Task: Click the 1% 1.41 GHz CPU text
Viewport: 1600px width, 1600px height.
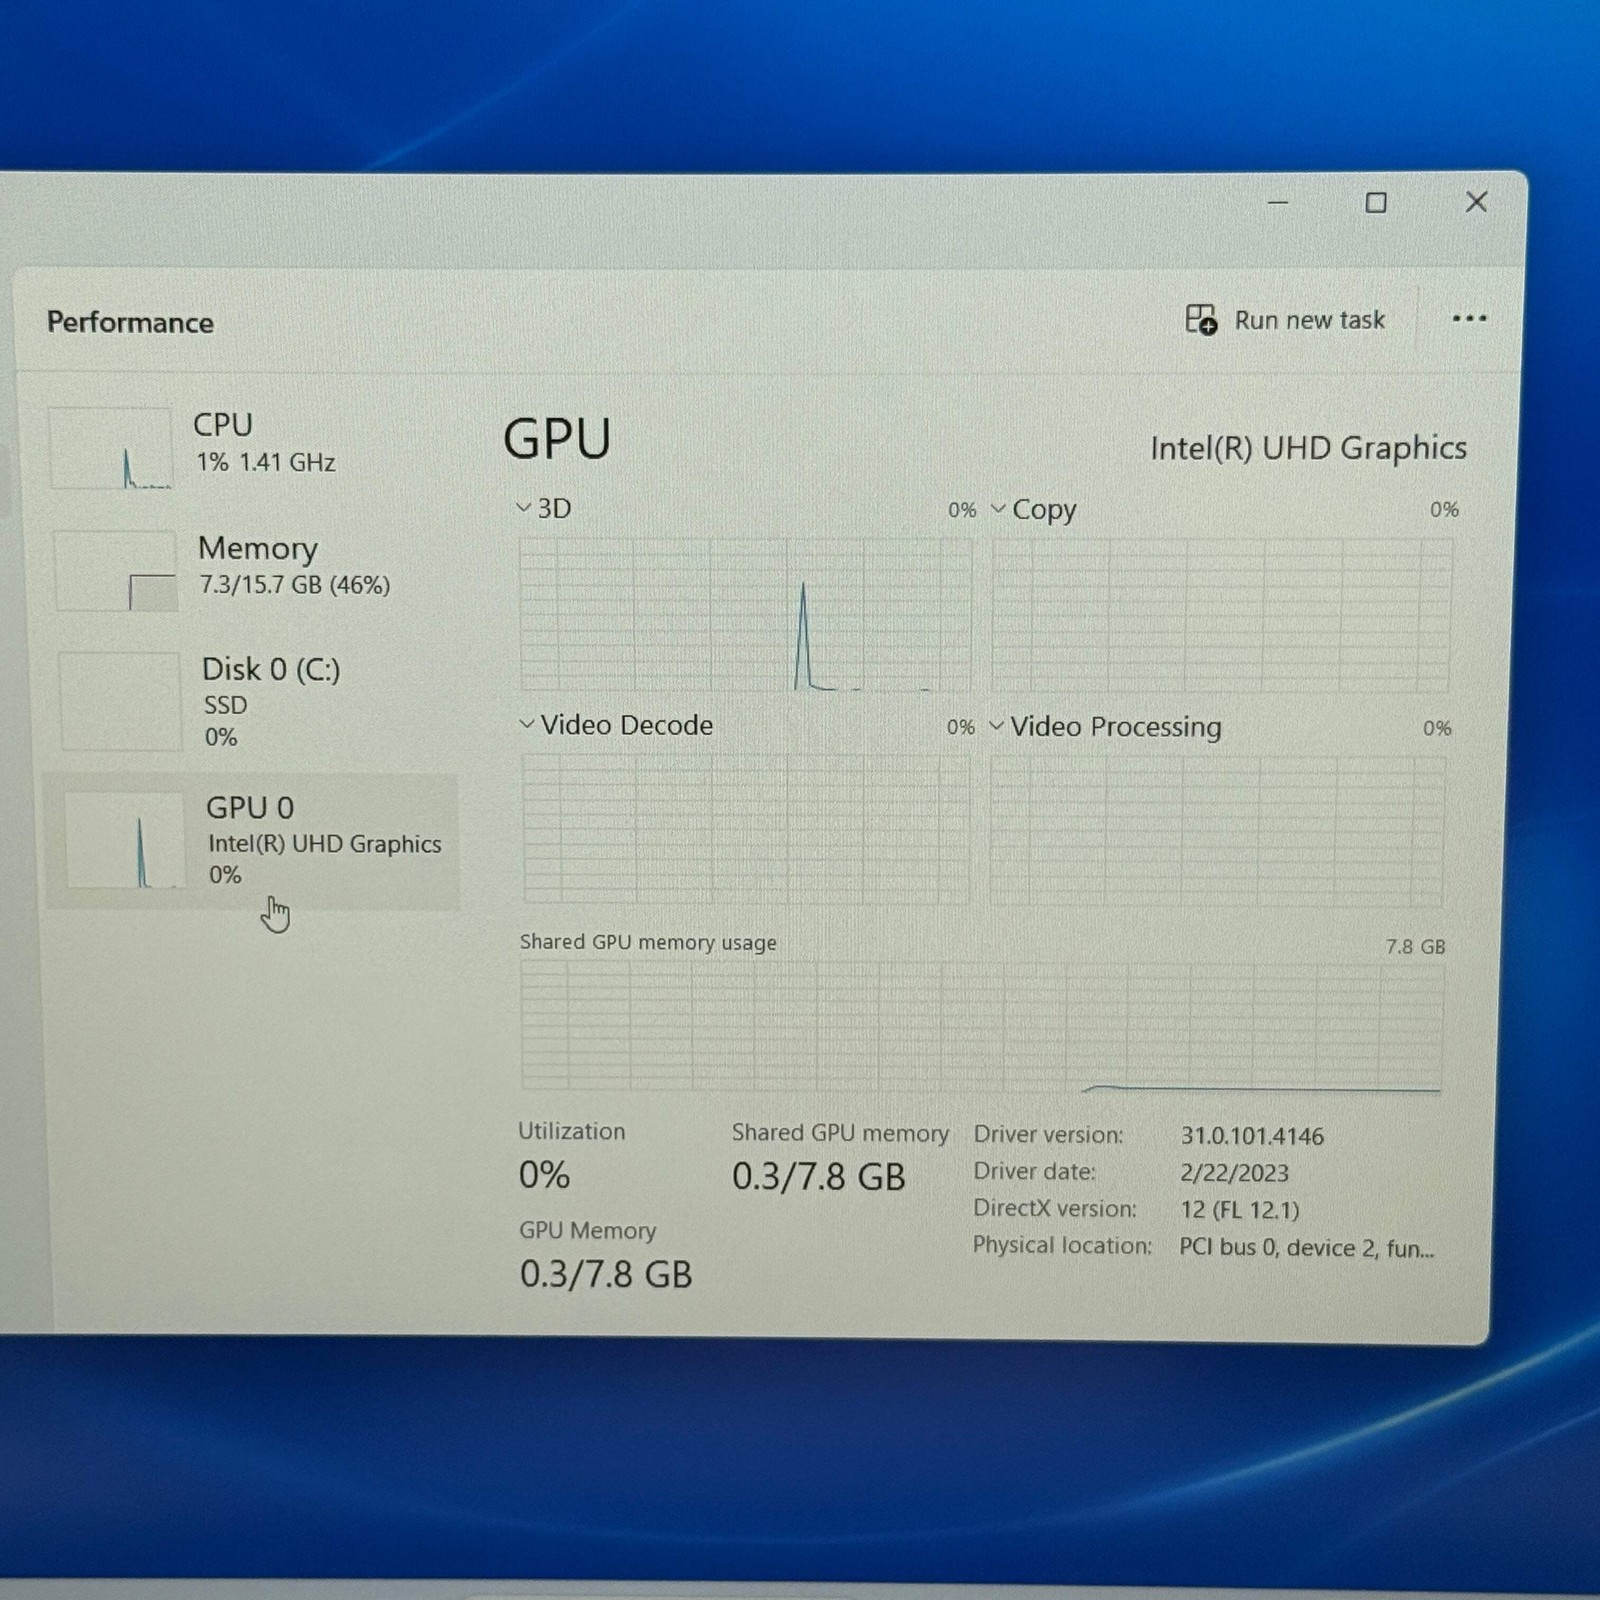Action: [x=265, y=462]
